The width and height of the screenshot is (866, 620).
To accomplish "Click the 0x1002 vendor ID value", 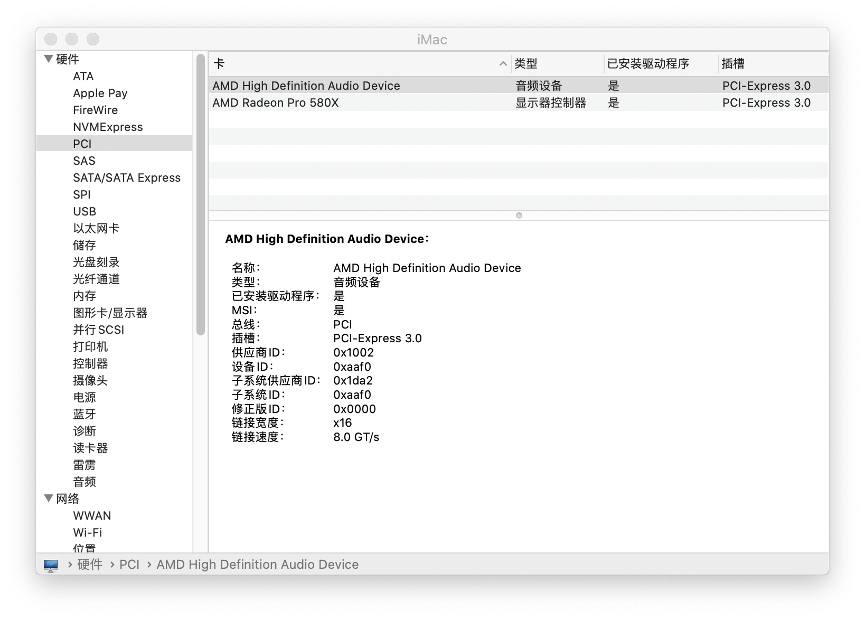I will (353, 353).
